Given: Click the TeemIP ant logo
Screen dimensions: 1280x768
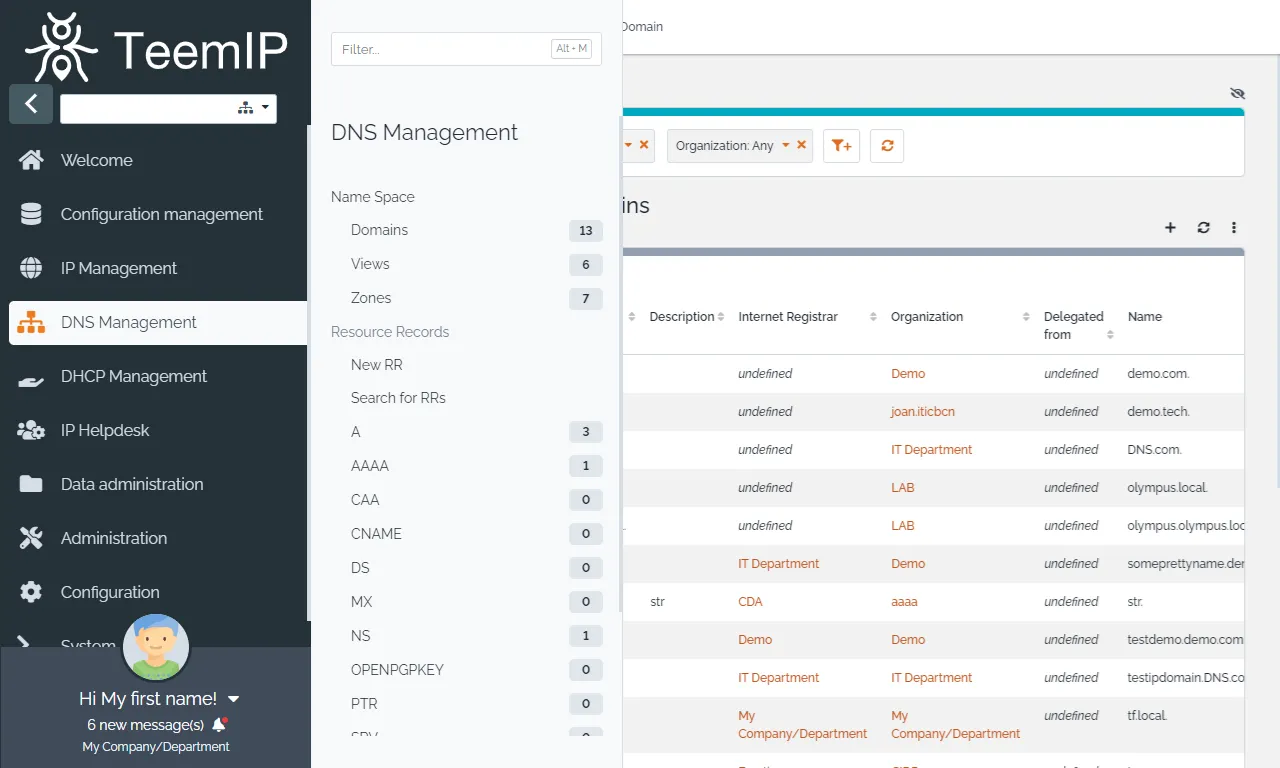Looking at the screenshot, I should tap(61, 47).
